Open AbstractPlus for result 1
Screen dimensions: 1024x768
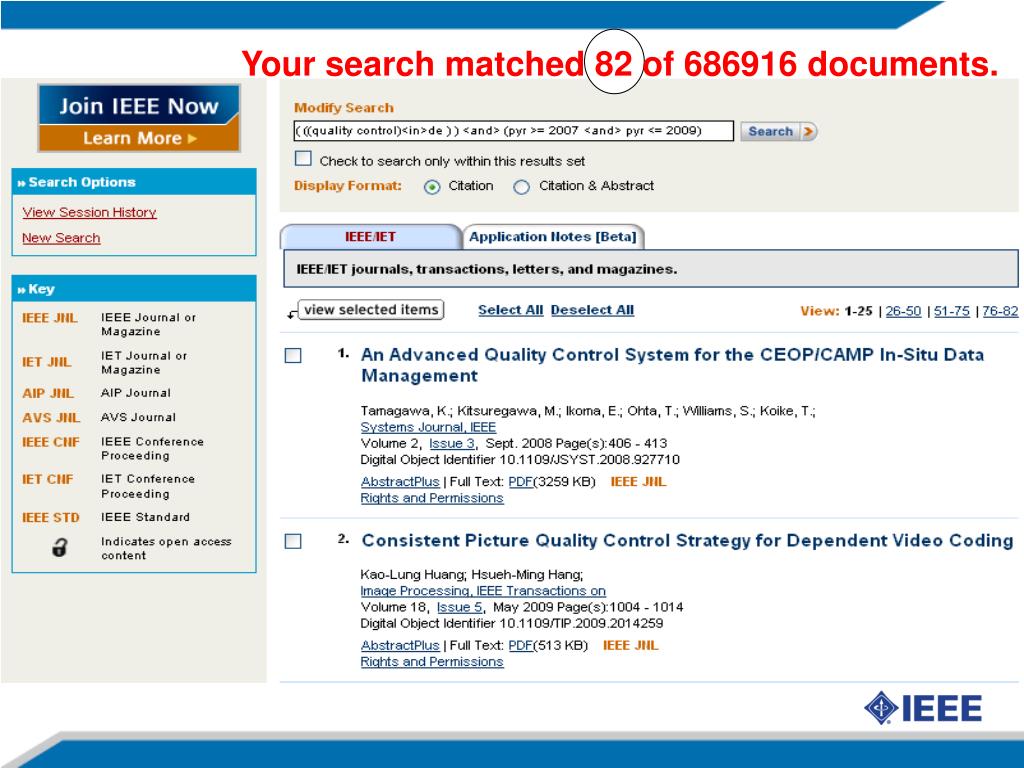pyautogui.click(x=400, y=482)
